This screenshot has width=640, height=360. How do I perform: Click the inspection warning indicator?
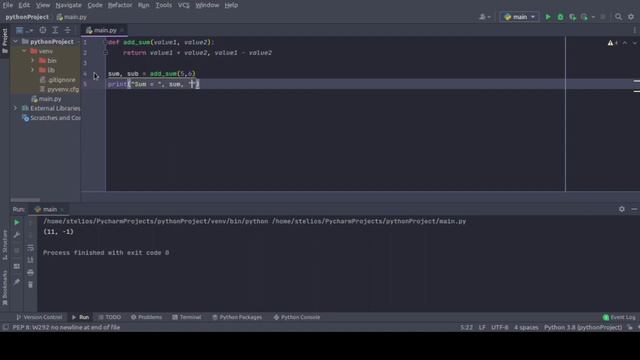(x=612, y=43)
